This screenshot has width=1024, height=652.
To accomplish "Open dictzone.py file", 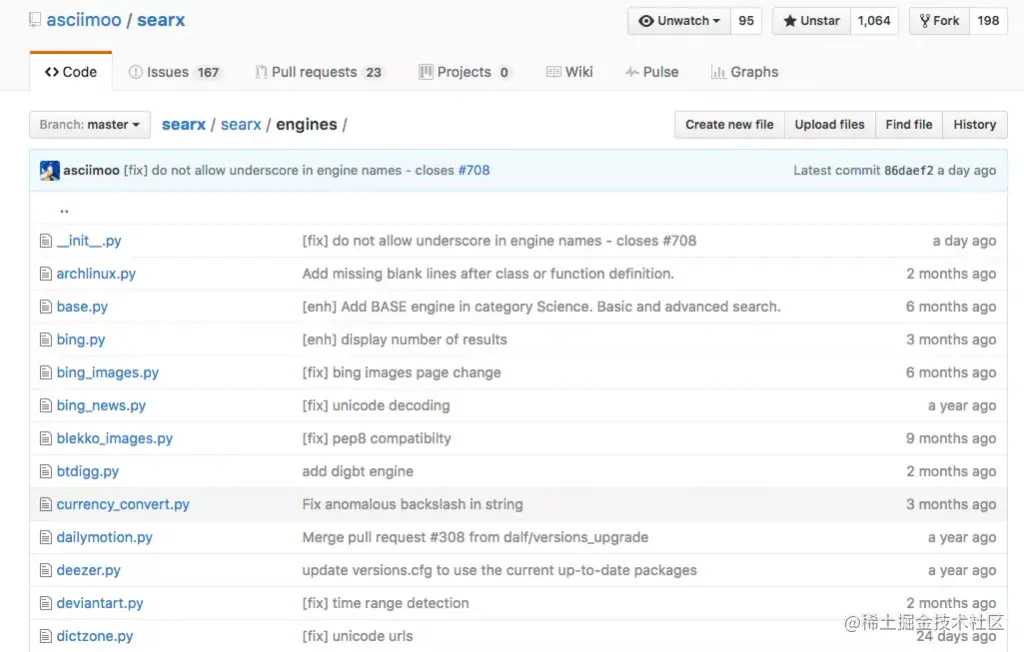I will [95, 636].
